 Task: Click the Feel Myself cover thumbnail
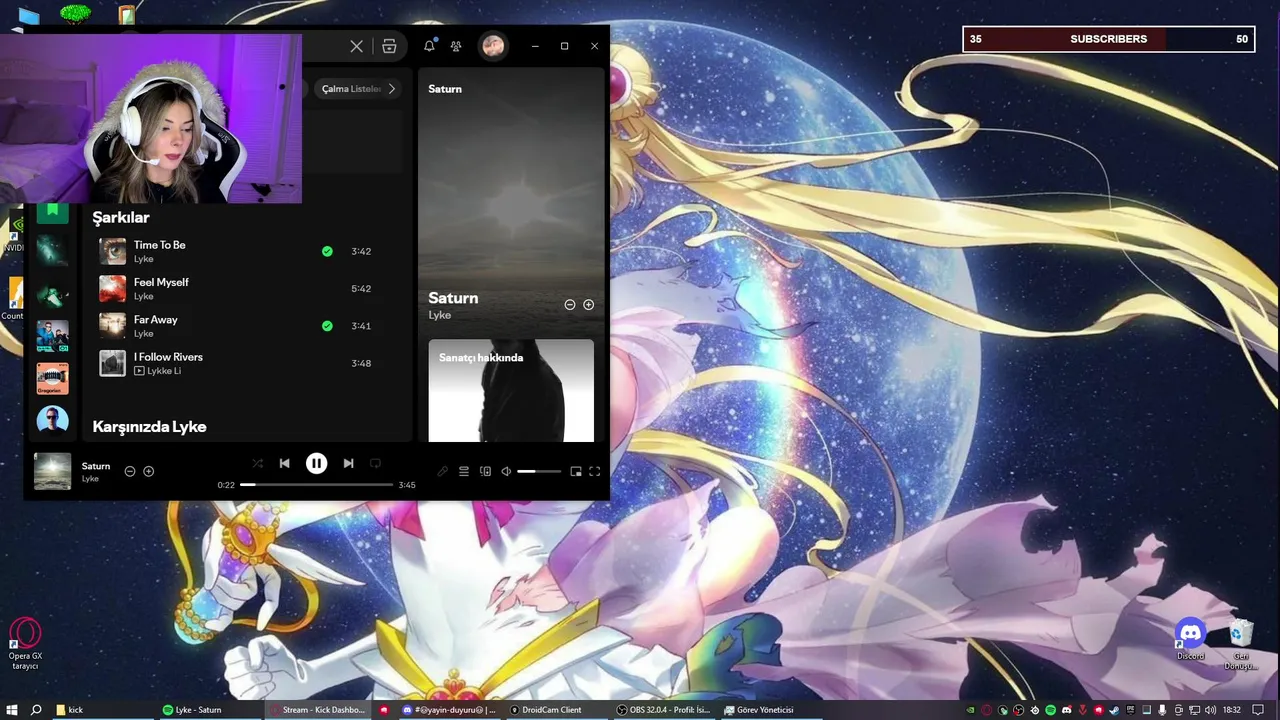[112, 289]
